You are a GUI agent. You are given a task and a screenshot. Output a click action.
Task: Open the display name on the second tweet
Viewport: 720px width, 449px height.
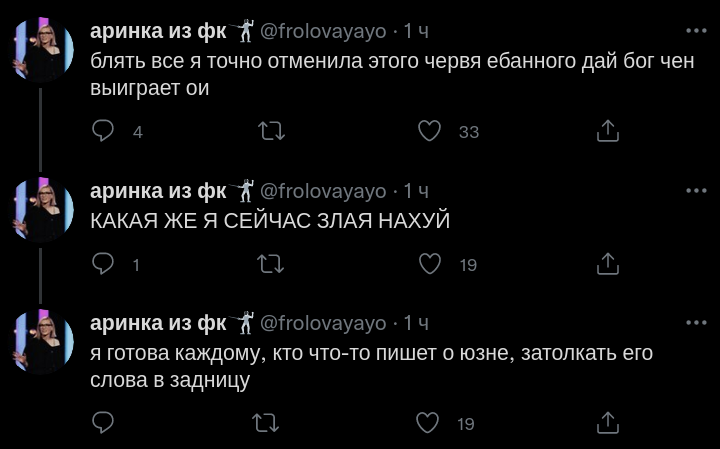(158, 190)
